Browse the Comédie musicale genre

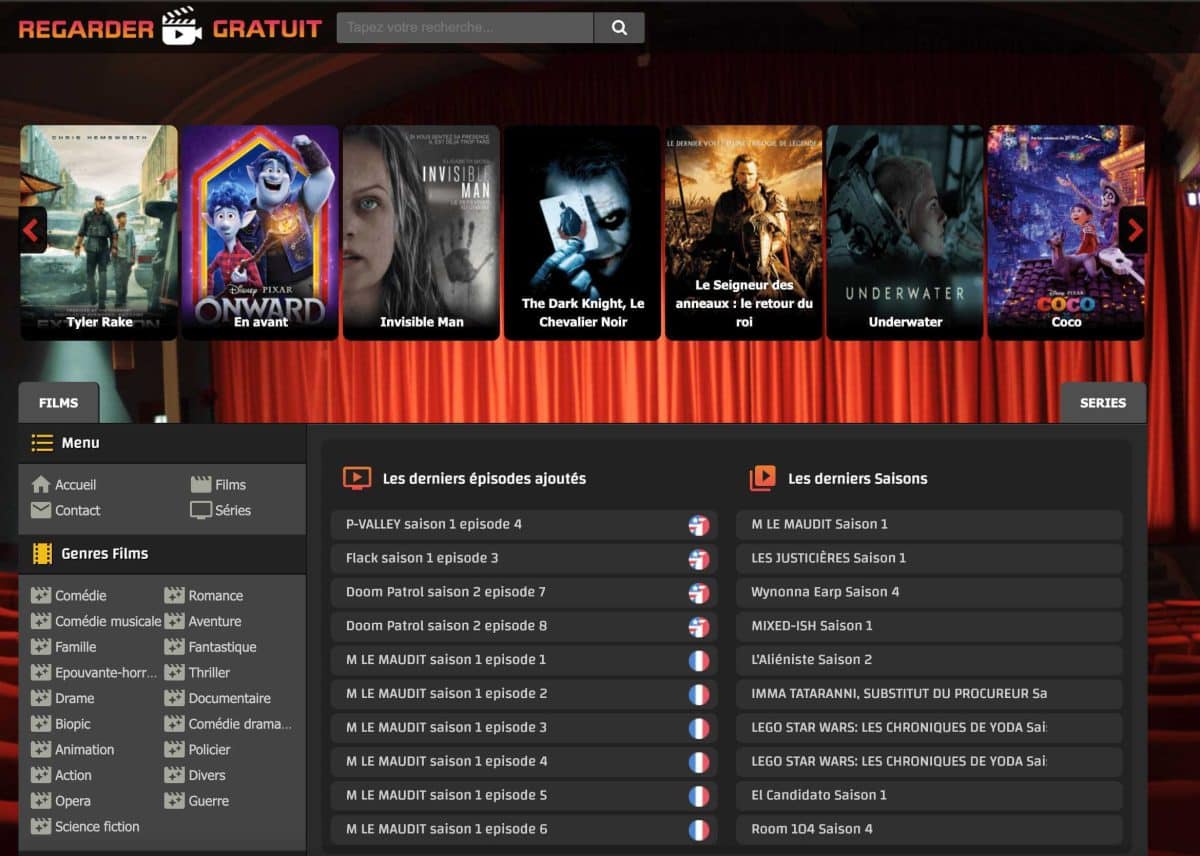coord(108,621)
